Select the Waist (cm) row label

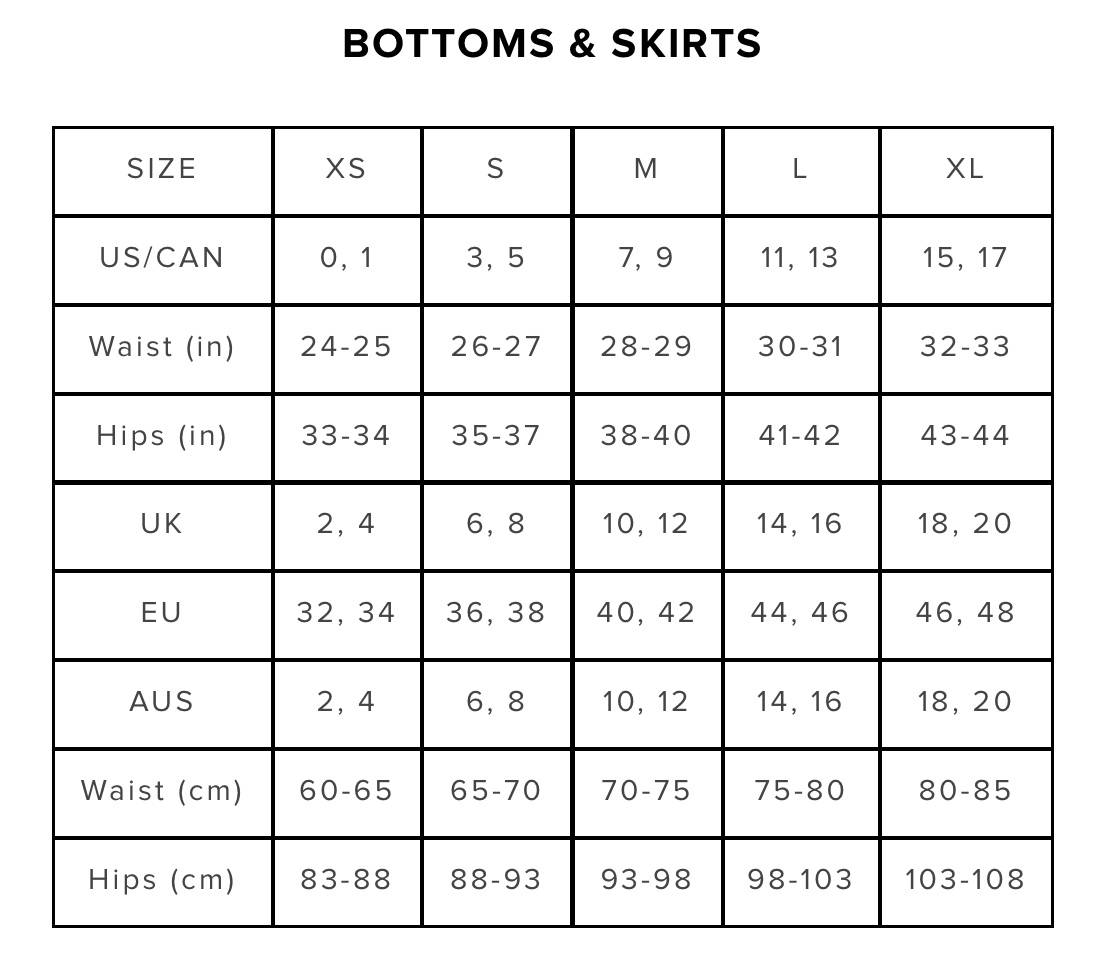[x=162, y=792]
